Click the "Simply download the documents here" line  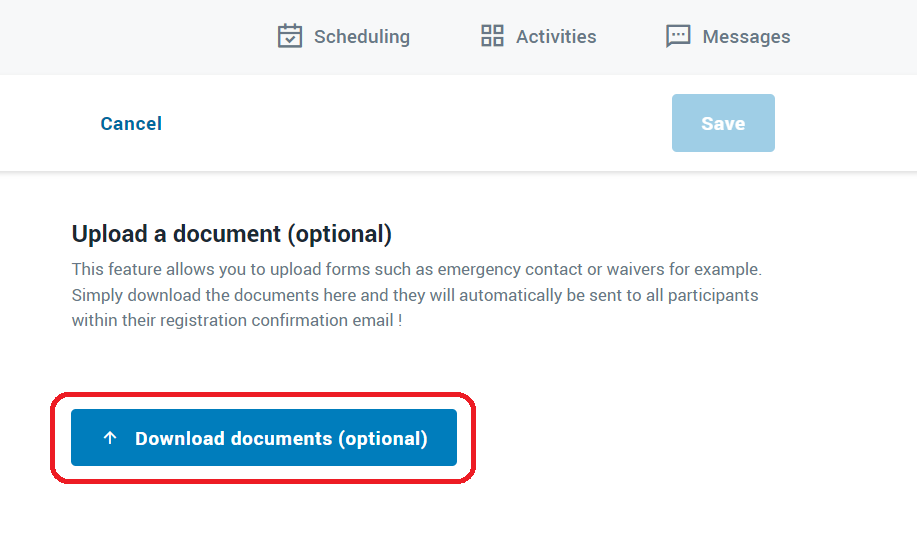[415, 295]
